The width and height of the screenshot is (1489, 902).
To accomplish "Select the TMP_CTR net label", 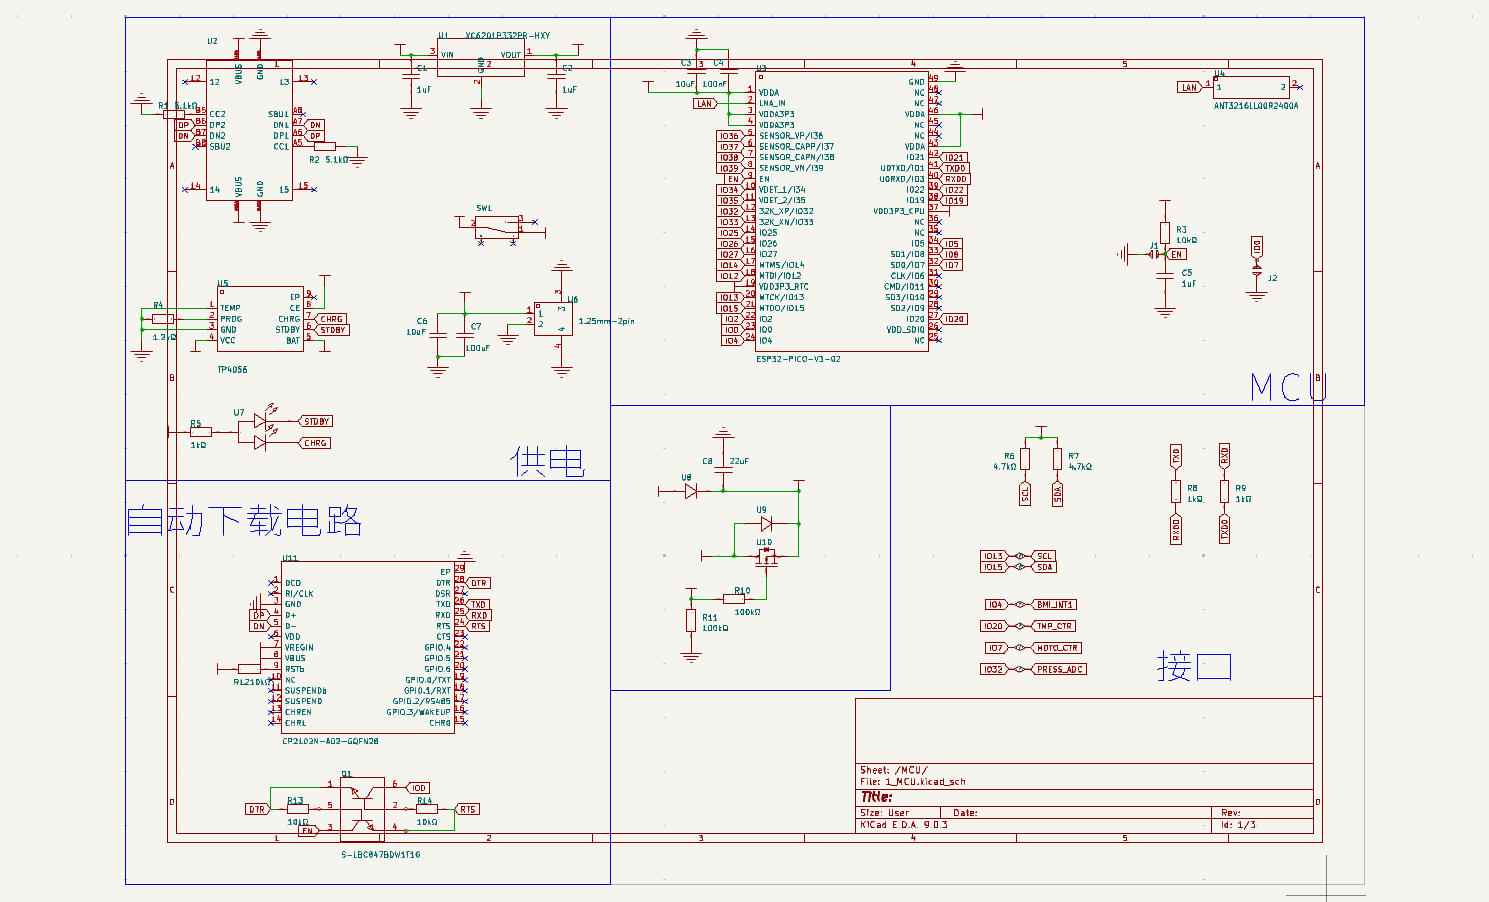I will 1053,626.
